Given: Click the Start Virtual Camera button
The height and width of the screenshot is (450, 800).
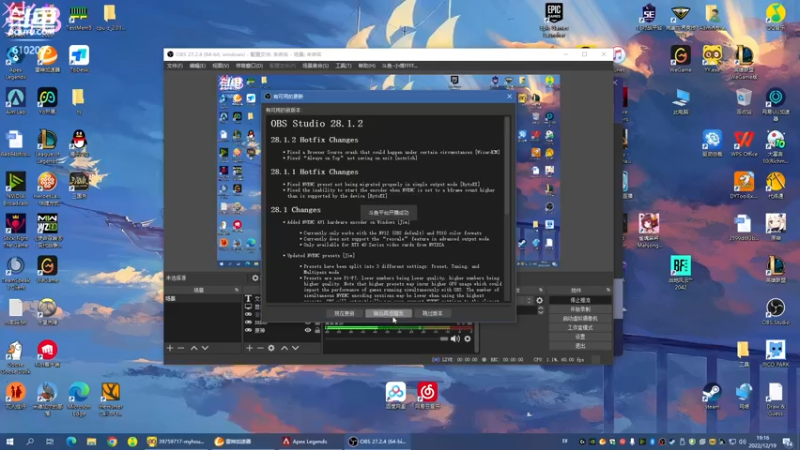Looking at the screenshot, I should tap(580, 318).
